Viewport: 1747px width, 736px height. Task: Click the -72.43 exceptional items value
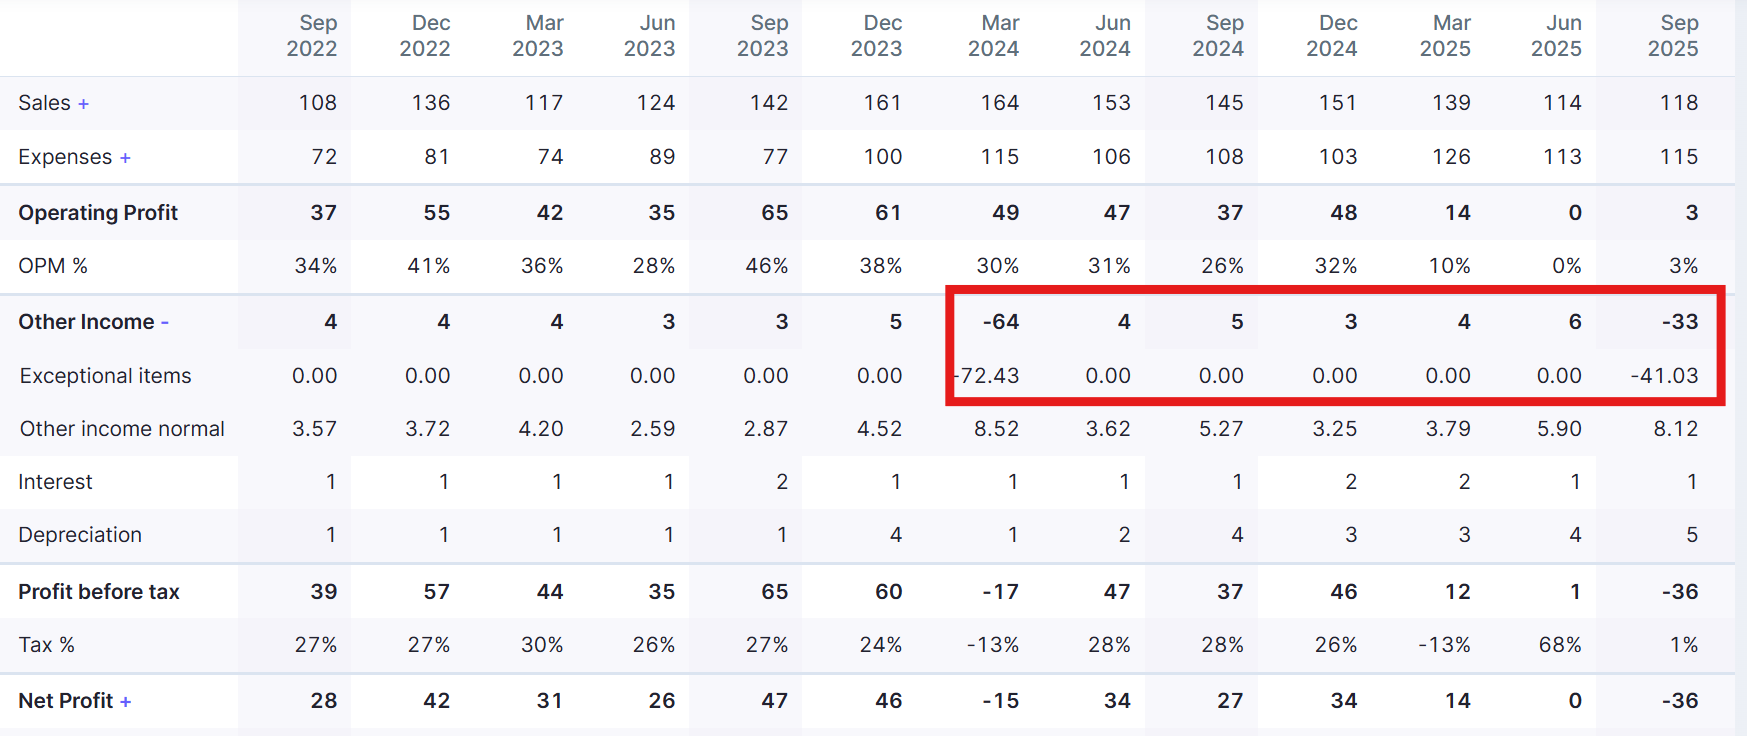click(988, 376)
